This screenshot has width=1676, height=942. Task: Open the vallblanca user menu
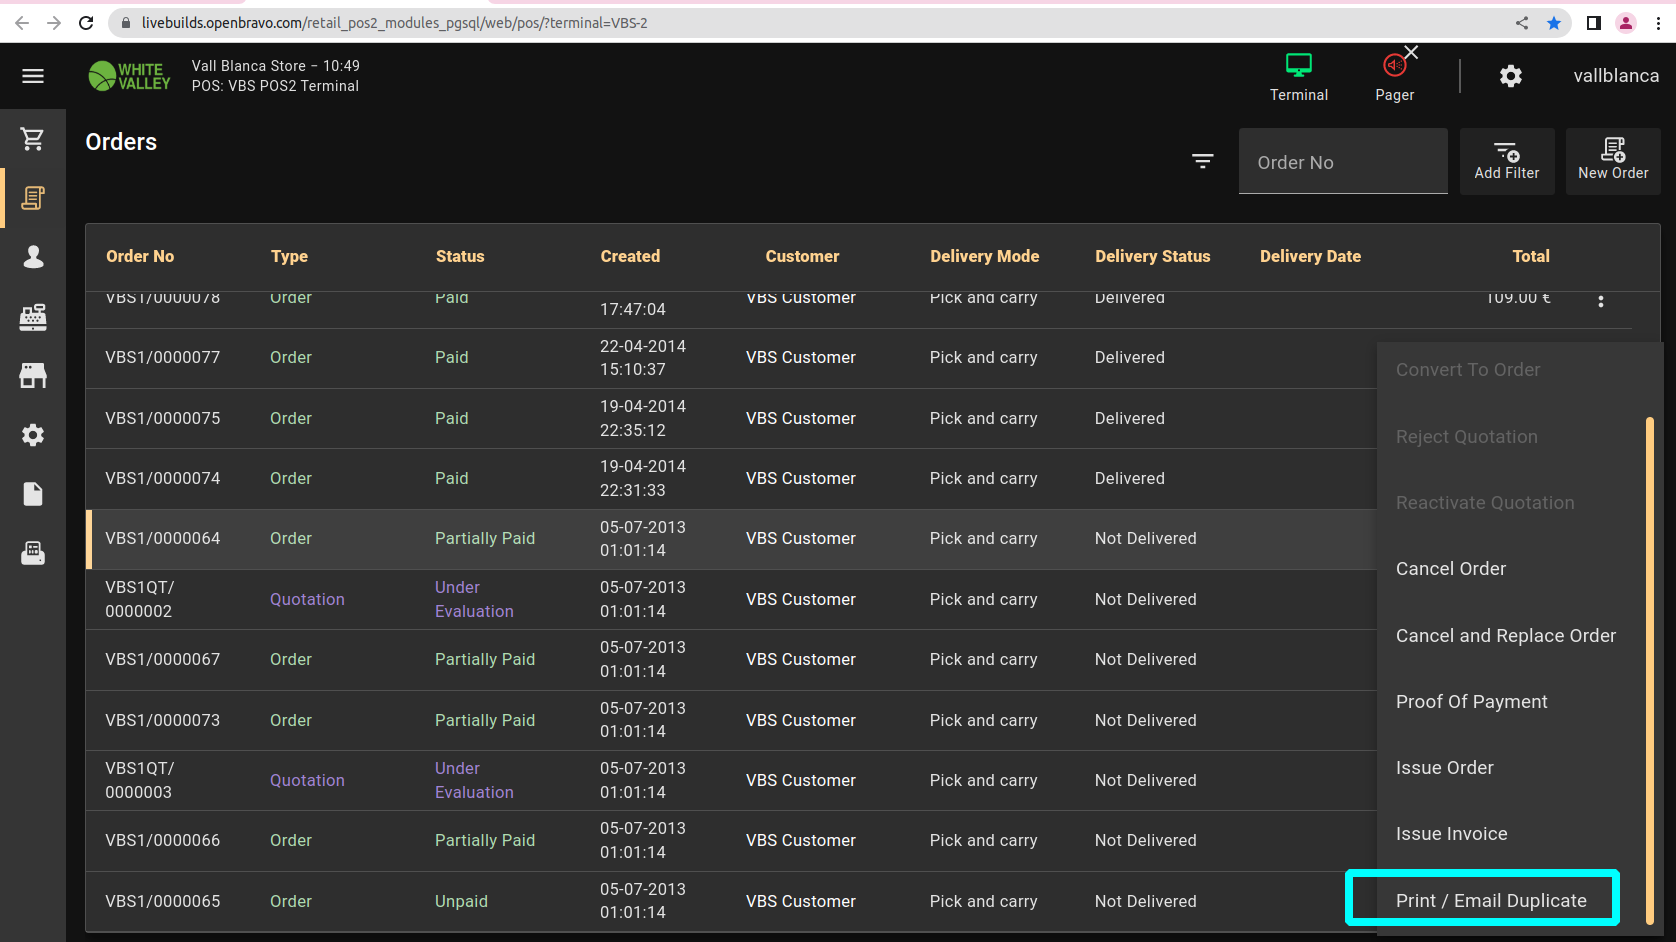(1615, 76)
